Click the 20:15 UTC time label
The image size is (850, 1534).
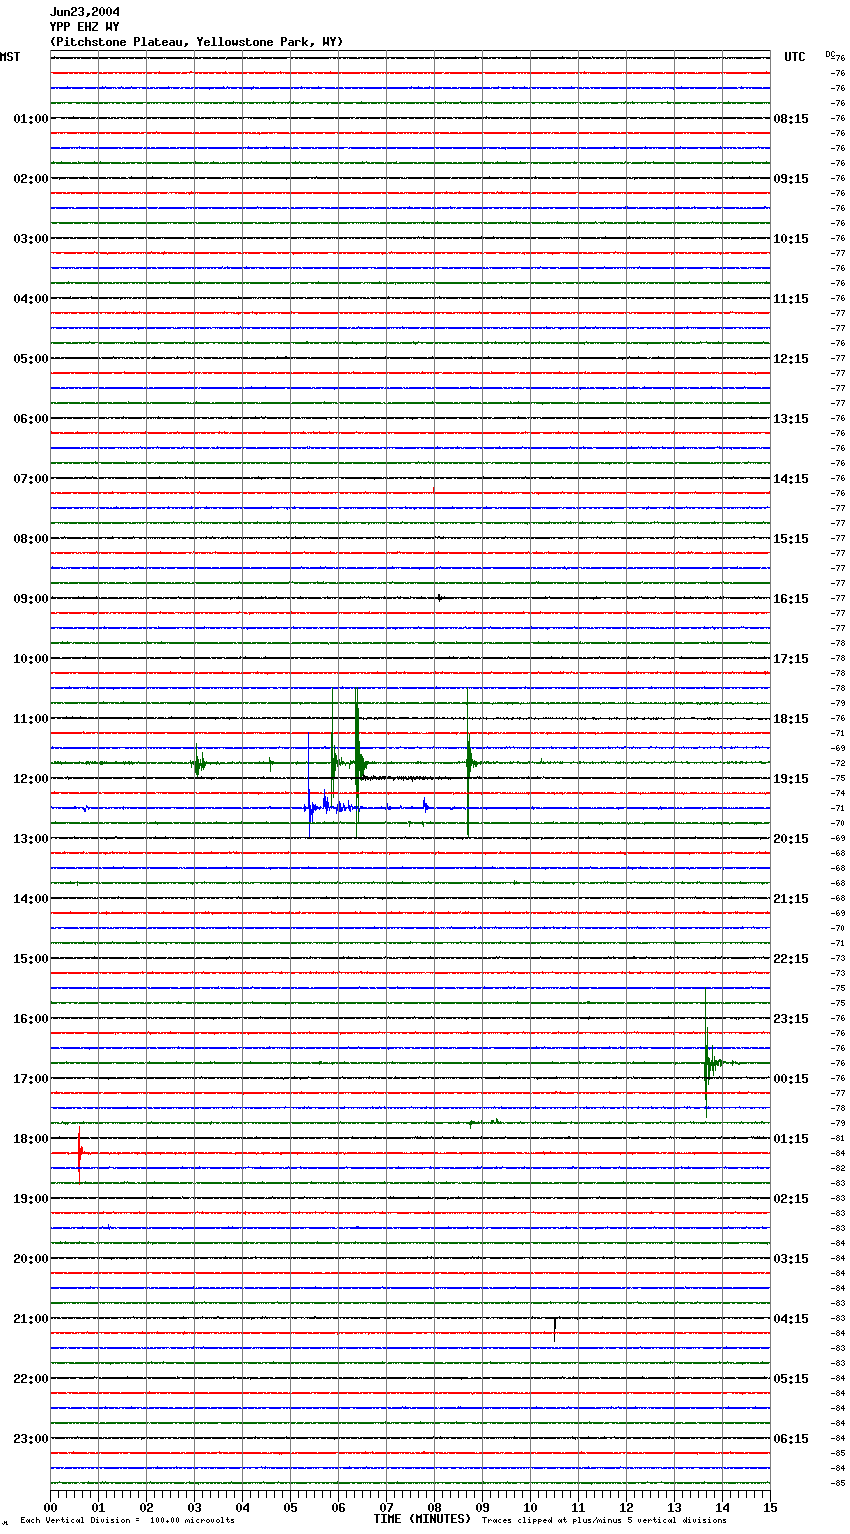point(791,838)
